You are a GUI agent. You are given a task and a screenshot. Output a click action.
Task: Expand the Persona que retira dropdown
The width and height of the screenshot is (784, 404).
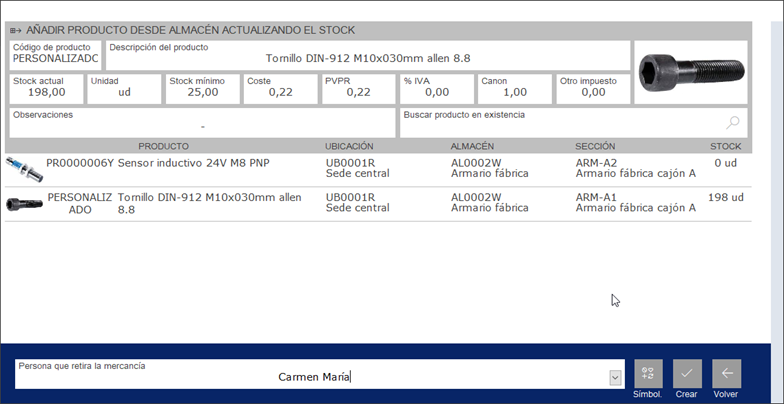615,377
